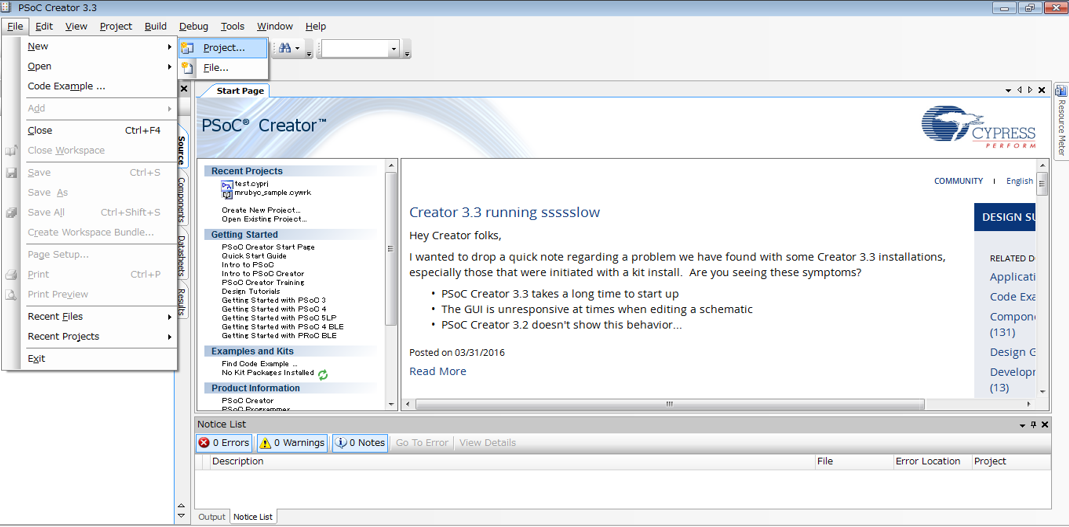Click horizontal scrollbar of news pane
The height and width of the screenshot is (527, 1069).
pos(669,404)
